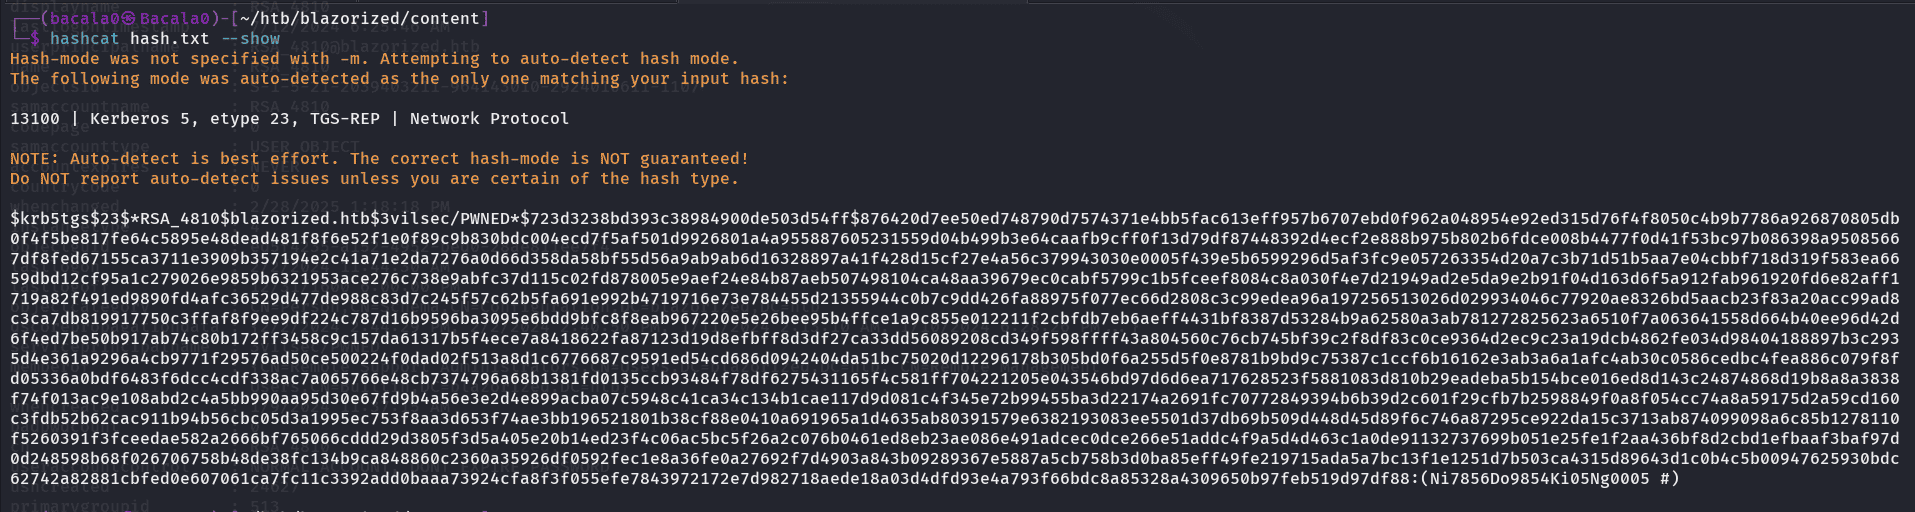Click 'RSA_4810' account name in the hash

(x=180, y=219)
